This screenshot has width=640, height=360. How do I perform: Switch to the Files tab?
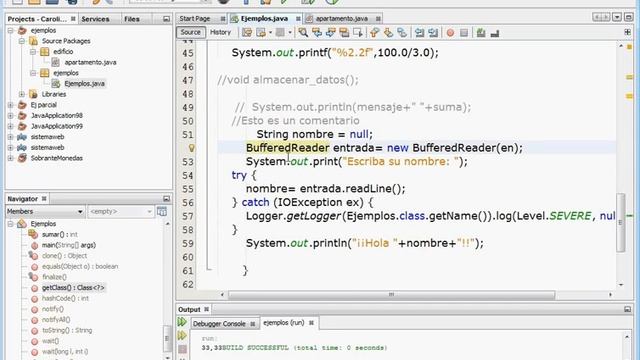(131, 19)
